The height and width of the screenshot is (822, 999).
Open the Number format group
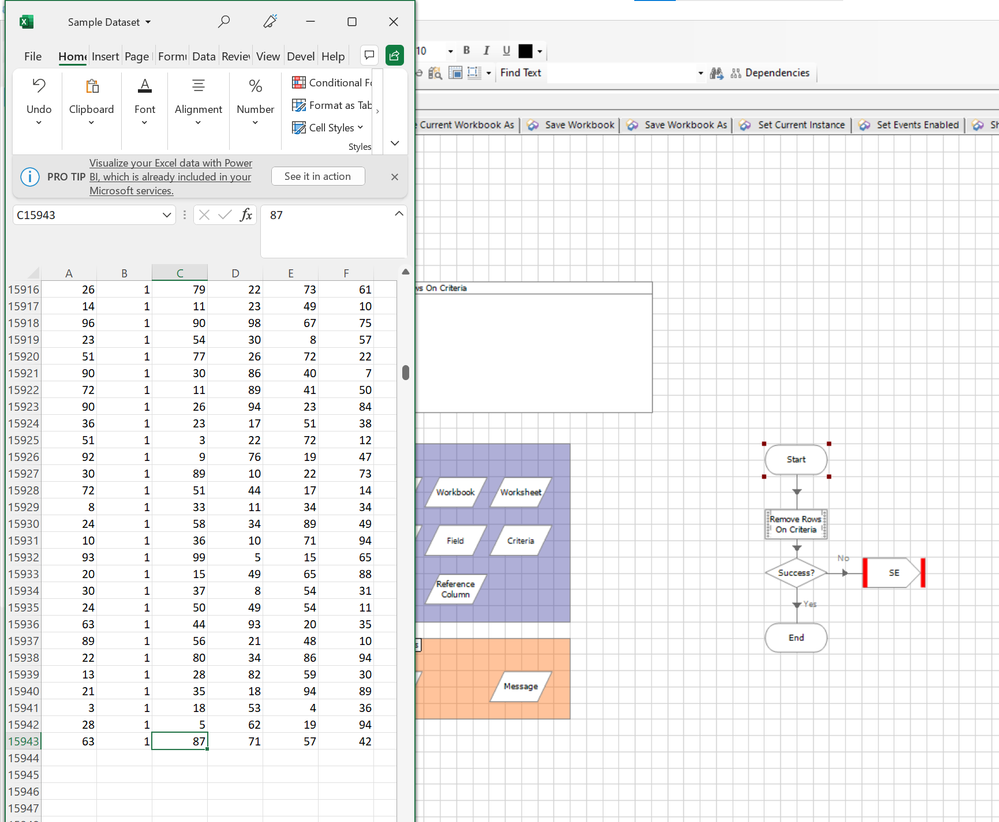(x=255, y=102)
